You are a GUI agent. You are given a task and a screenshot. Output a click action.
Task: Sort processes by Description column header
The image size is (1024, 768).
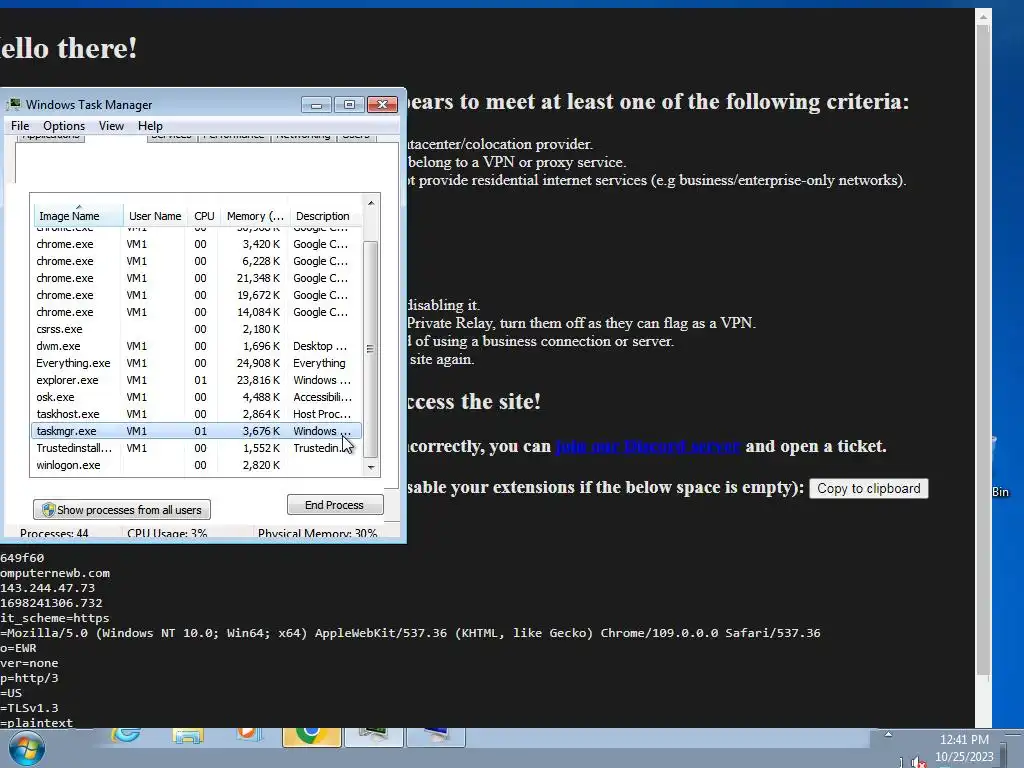click(323, 216)
